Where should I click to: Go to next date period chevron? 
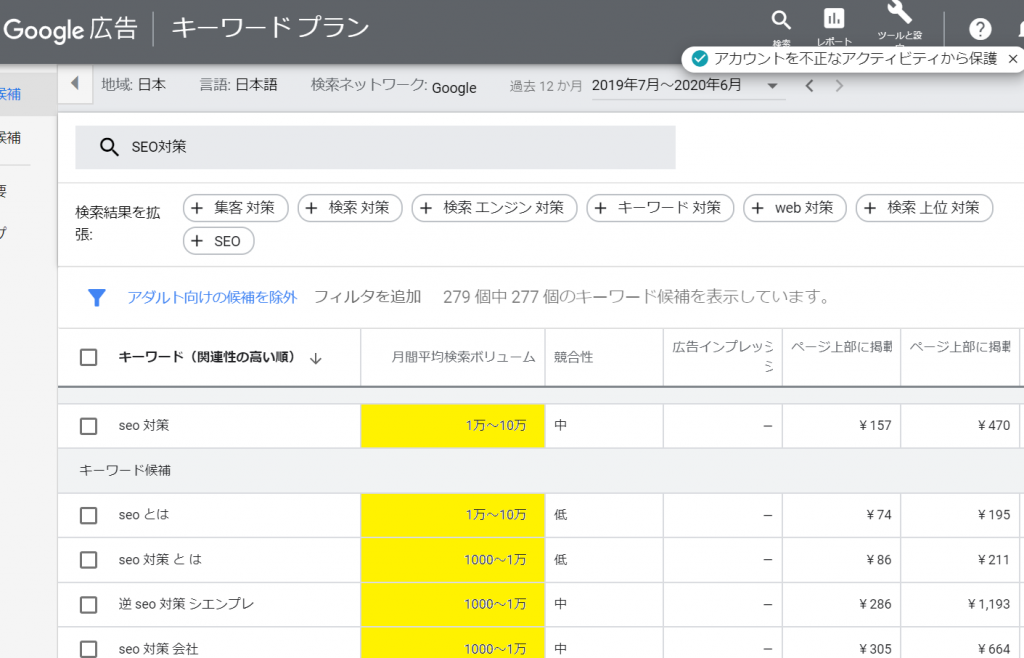pyautogui.click(x=839, y=86)
